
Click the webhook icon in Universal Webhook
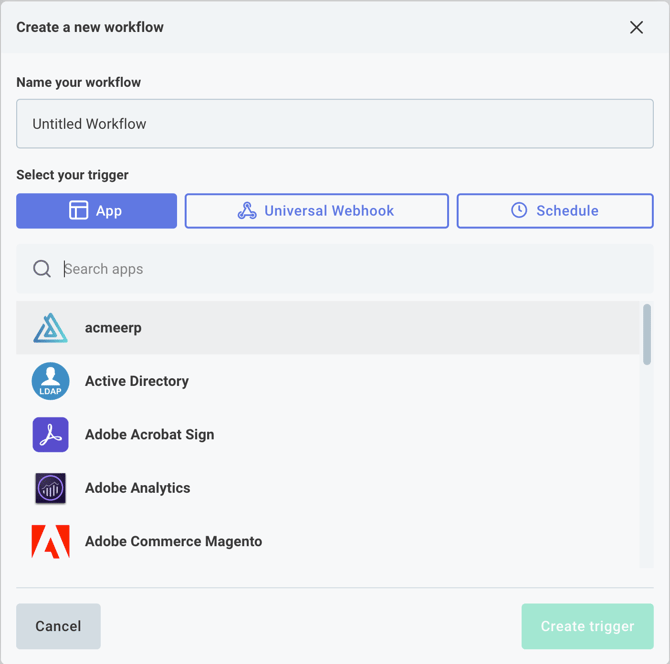[x=247, y=211]
